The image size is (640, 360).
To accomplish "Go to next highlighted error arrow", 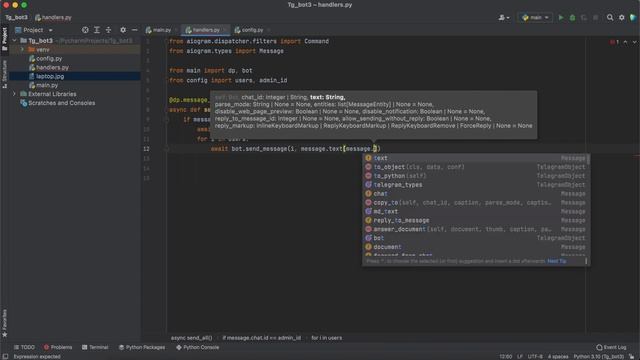I will tap(634, 42).
